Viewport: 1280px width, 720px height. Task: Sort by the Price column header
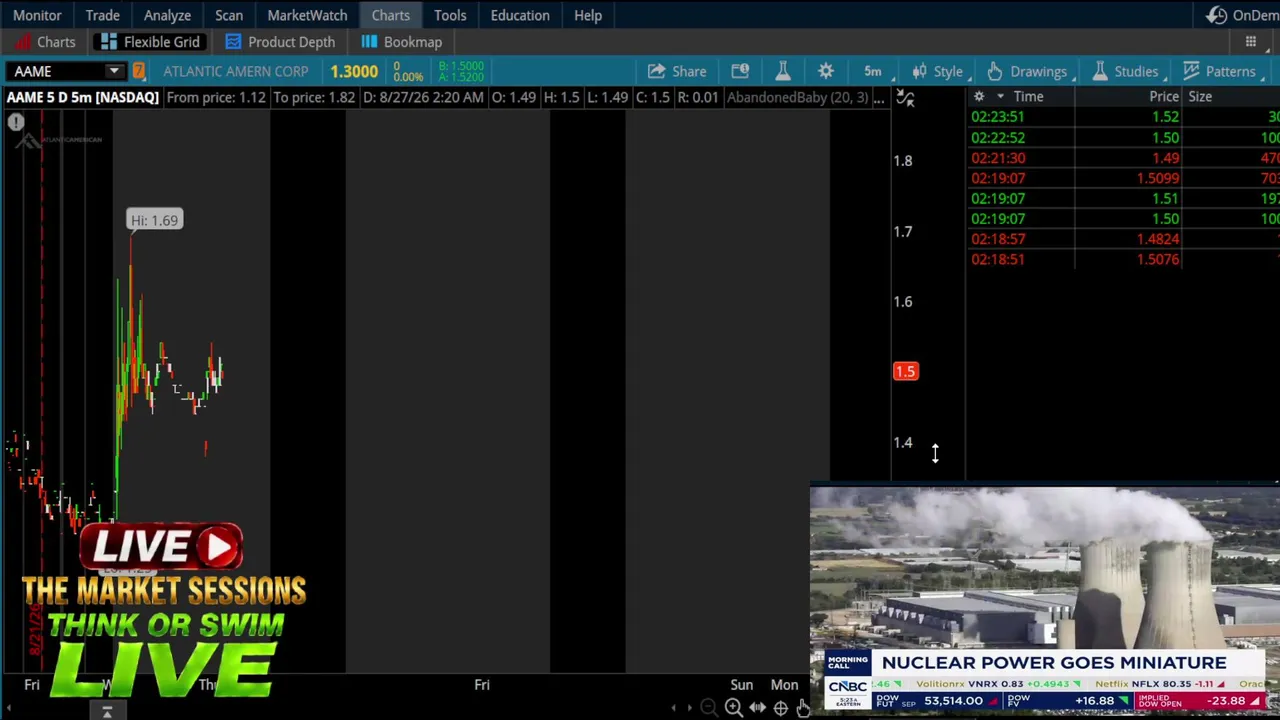(1164, 97)
